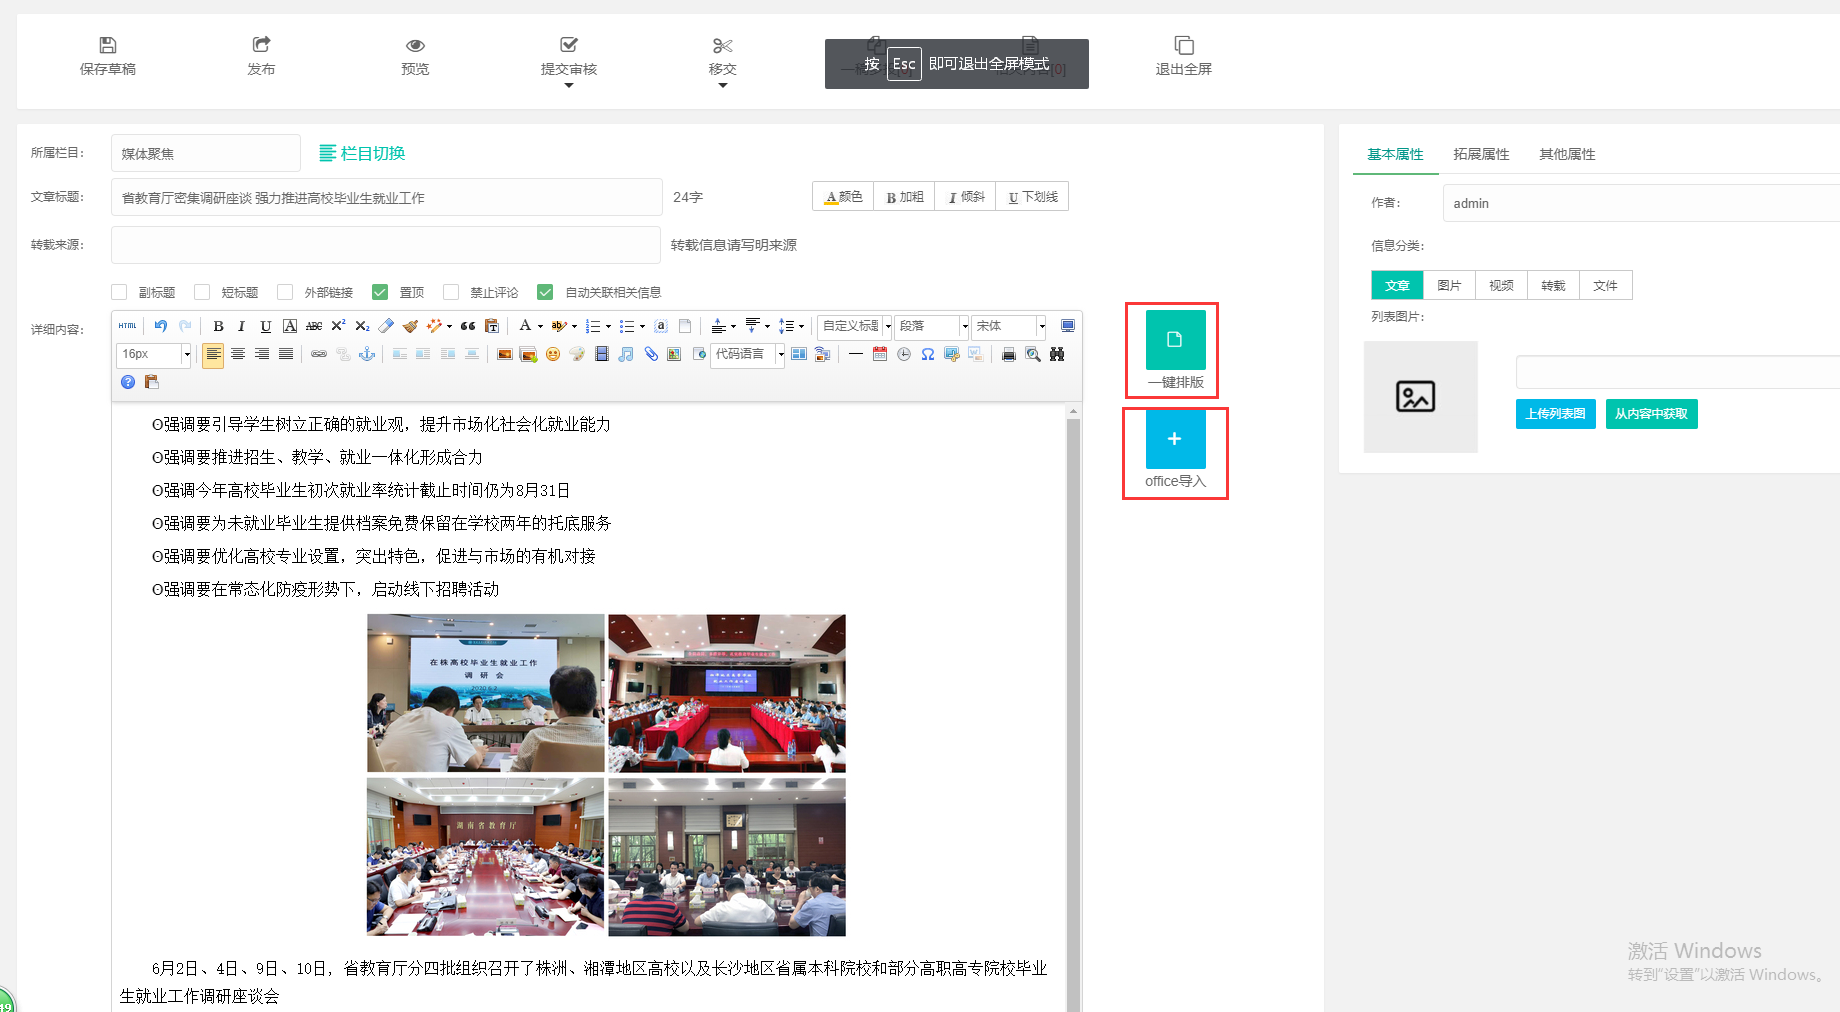Open the 自定义标题 dropdown
This screenshot has height=1012, width=1840.
(x=856, y=326)
